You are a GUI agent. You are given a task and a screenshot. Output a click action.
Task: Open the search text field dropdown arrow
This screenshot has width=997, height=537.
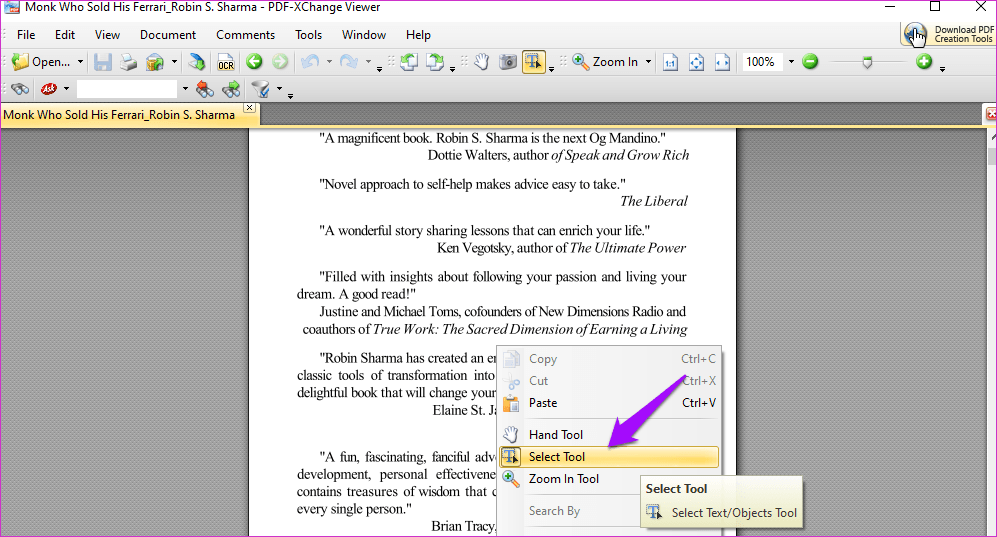[185, 89]
